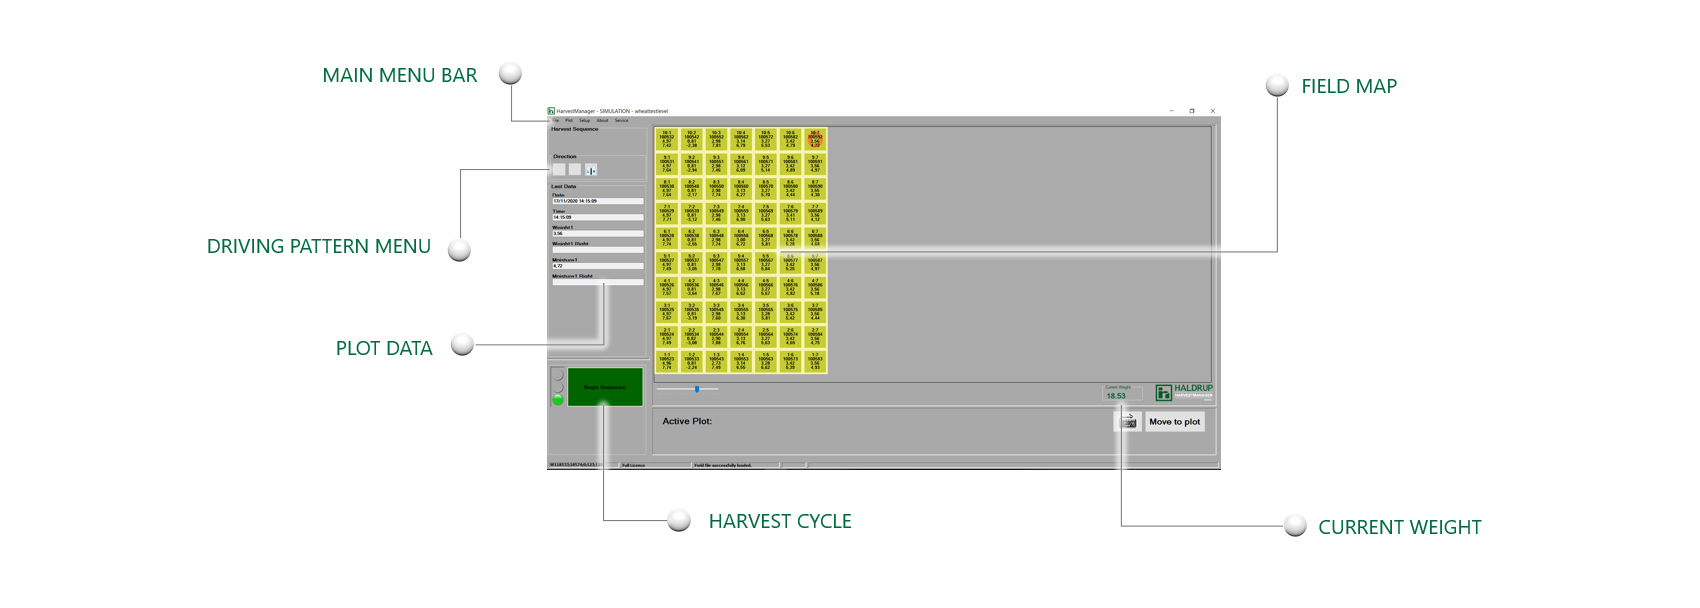Click the keyboard icon beside Move to plot
The height and width of the screenshot is (608, 1700).
pyautogui.click(x=1128, y=422)
